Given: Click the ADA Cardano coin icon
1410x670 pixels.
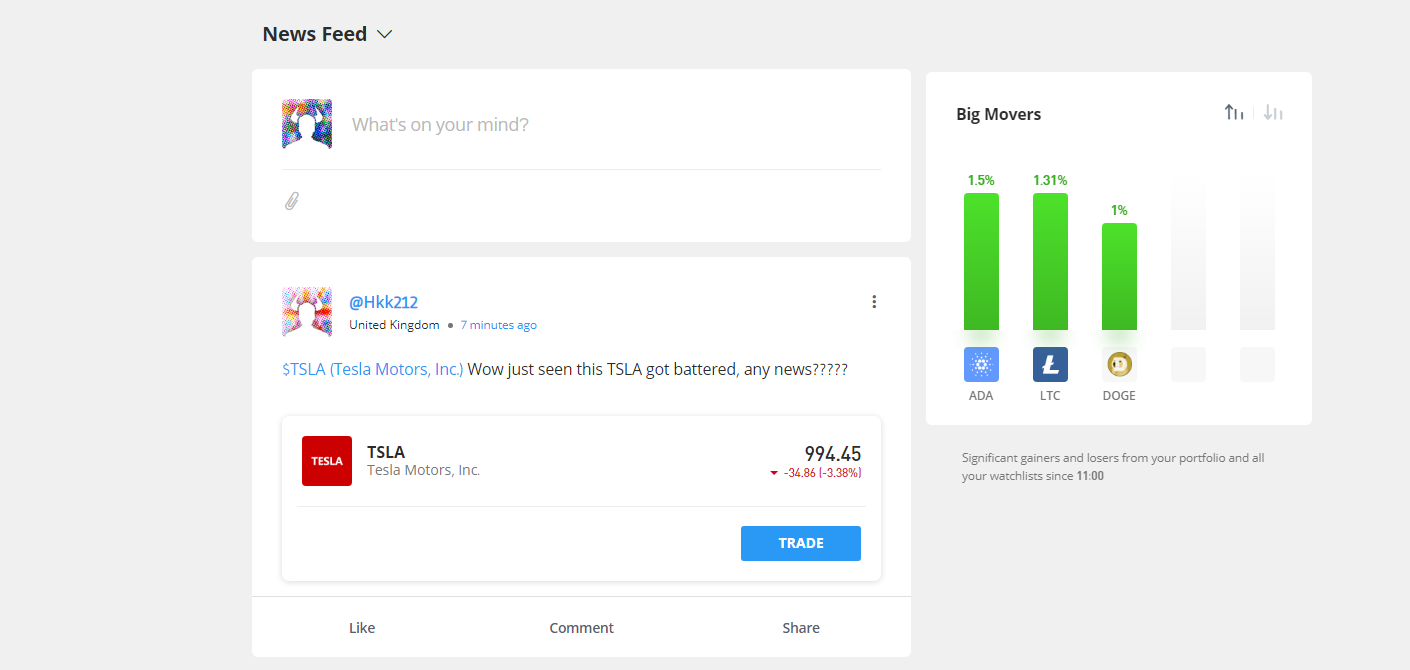Looking at the screenshot, I should pos(981,365).
